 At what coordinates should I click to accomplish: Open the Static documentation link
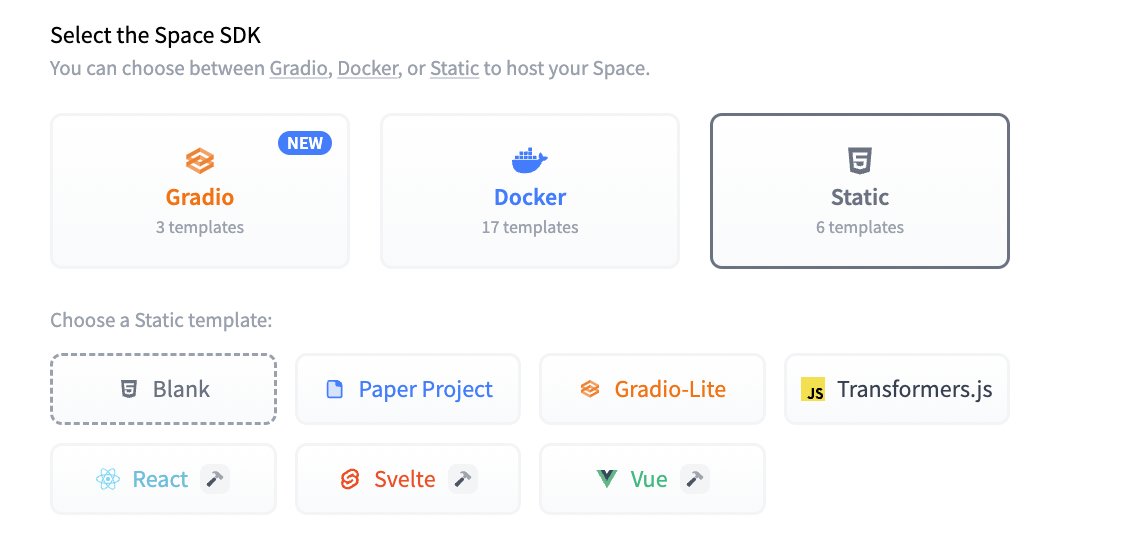[454, 69]
